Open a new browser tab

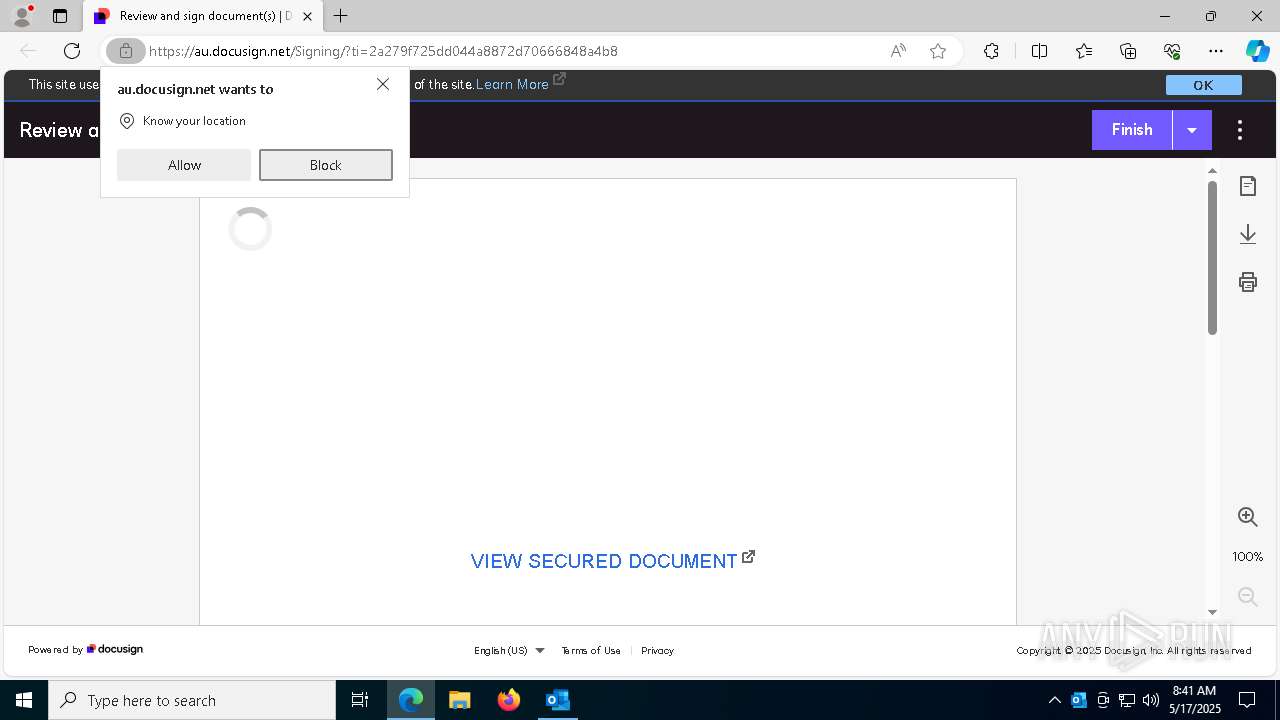tap(341, 16)
